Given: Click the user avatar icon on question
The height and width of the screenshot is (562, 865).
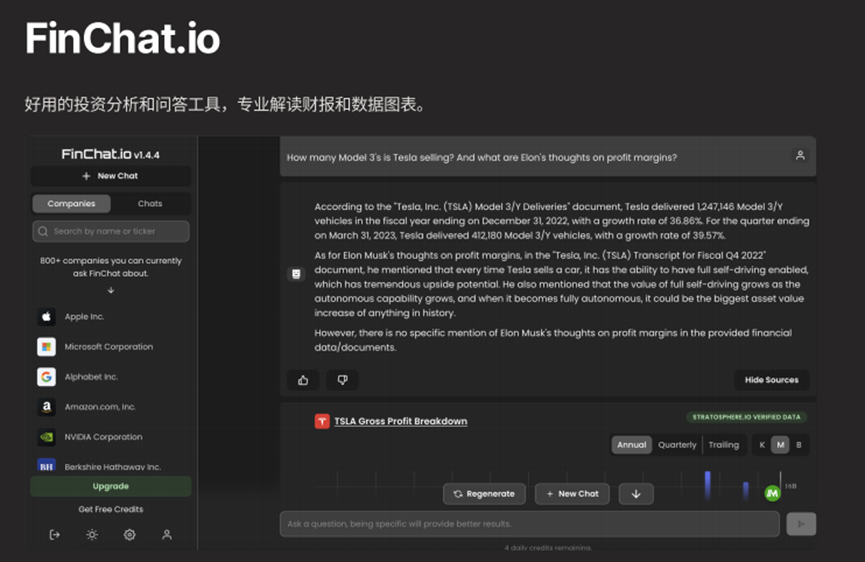Looking at the screenshot, I should pyautogui.click(x=800, y=156).
